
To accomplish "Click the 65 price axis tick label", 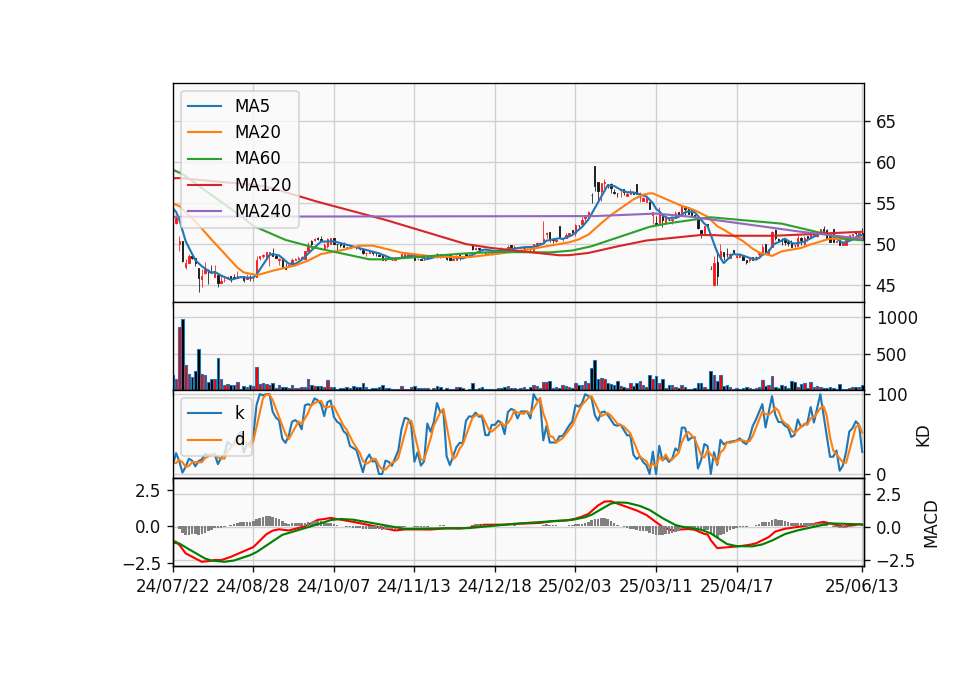I will [x=885, y=122].
